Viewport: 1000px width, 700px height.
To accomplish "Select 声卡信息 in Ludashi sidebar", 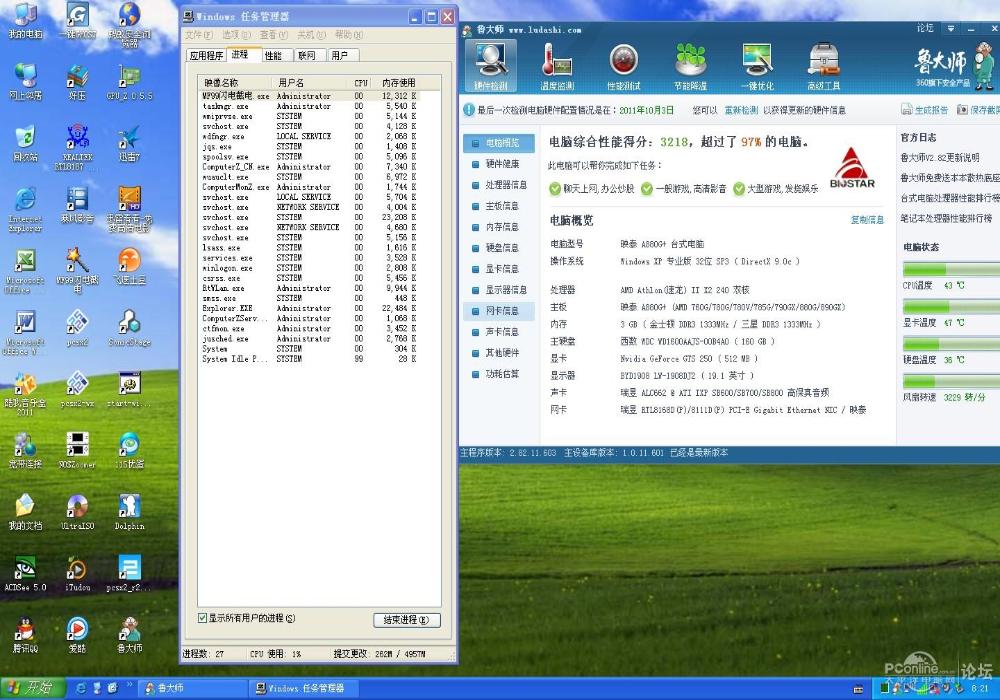I will tap(500, 332).
